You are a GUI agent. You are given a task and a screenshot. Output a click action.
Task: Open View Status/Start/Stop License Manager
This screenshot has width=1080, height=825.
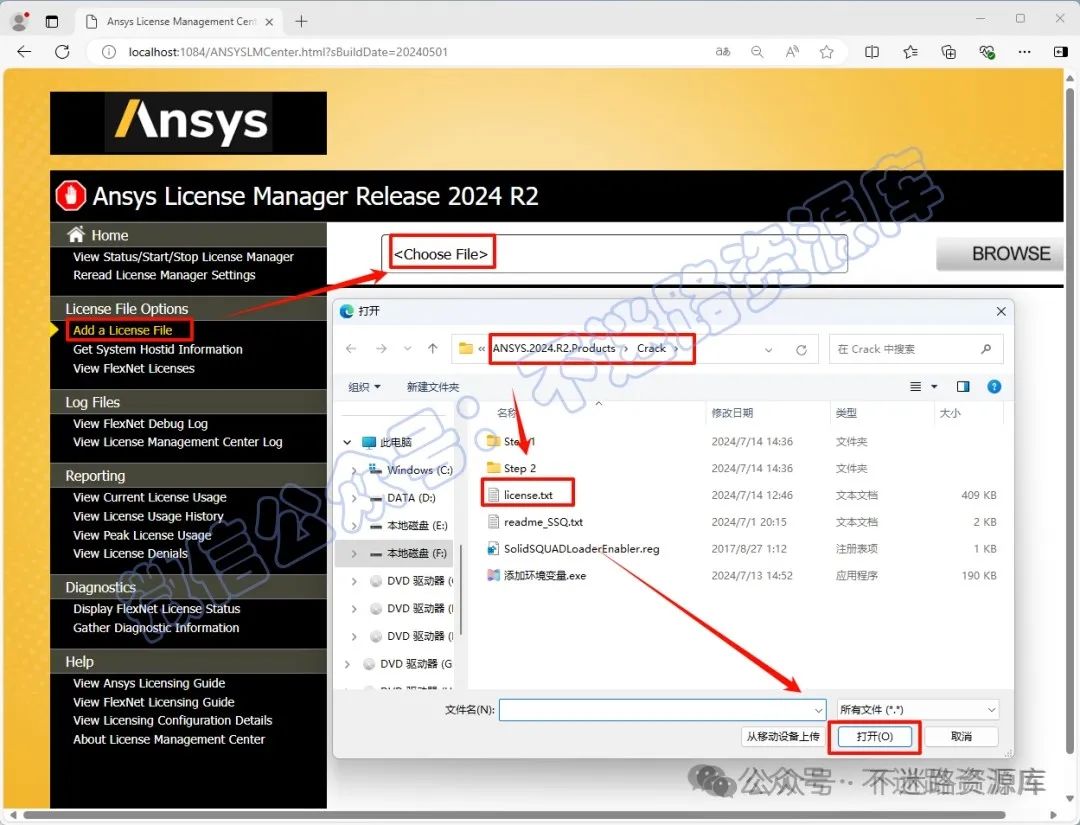pyautogui.click(x=183, y=257)
